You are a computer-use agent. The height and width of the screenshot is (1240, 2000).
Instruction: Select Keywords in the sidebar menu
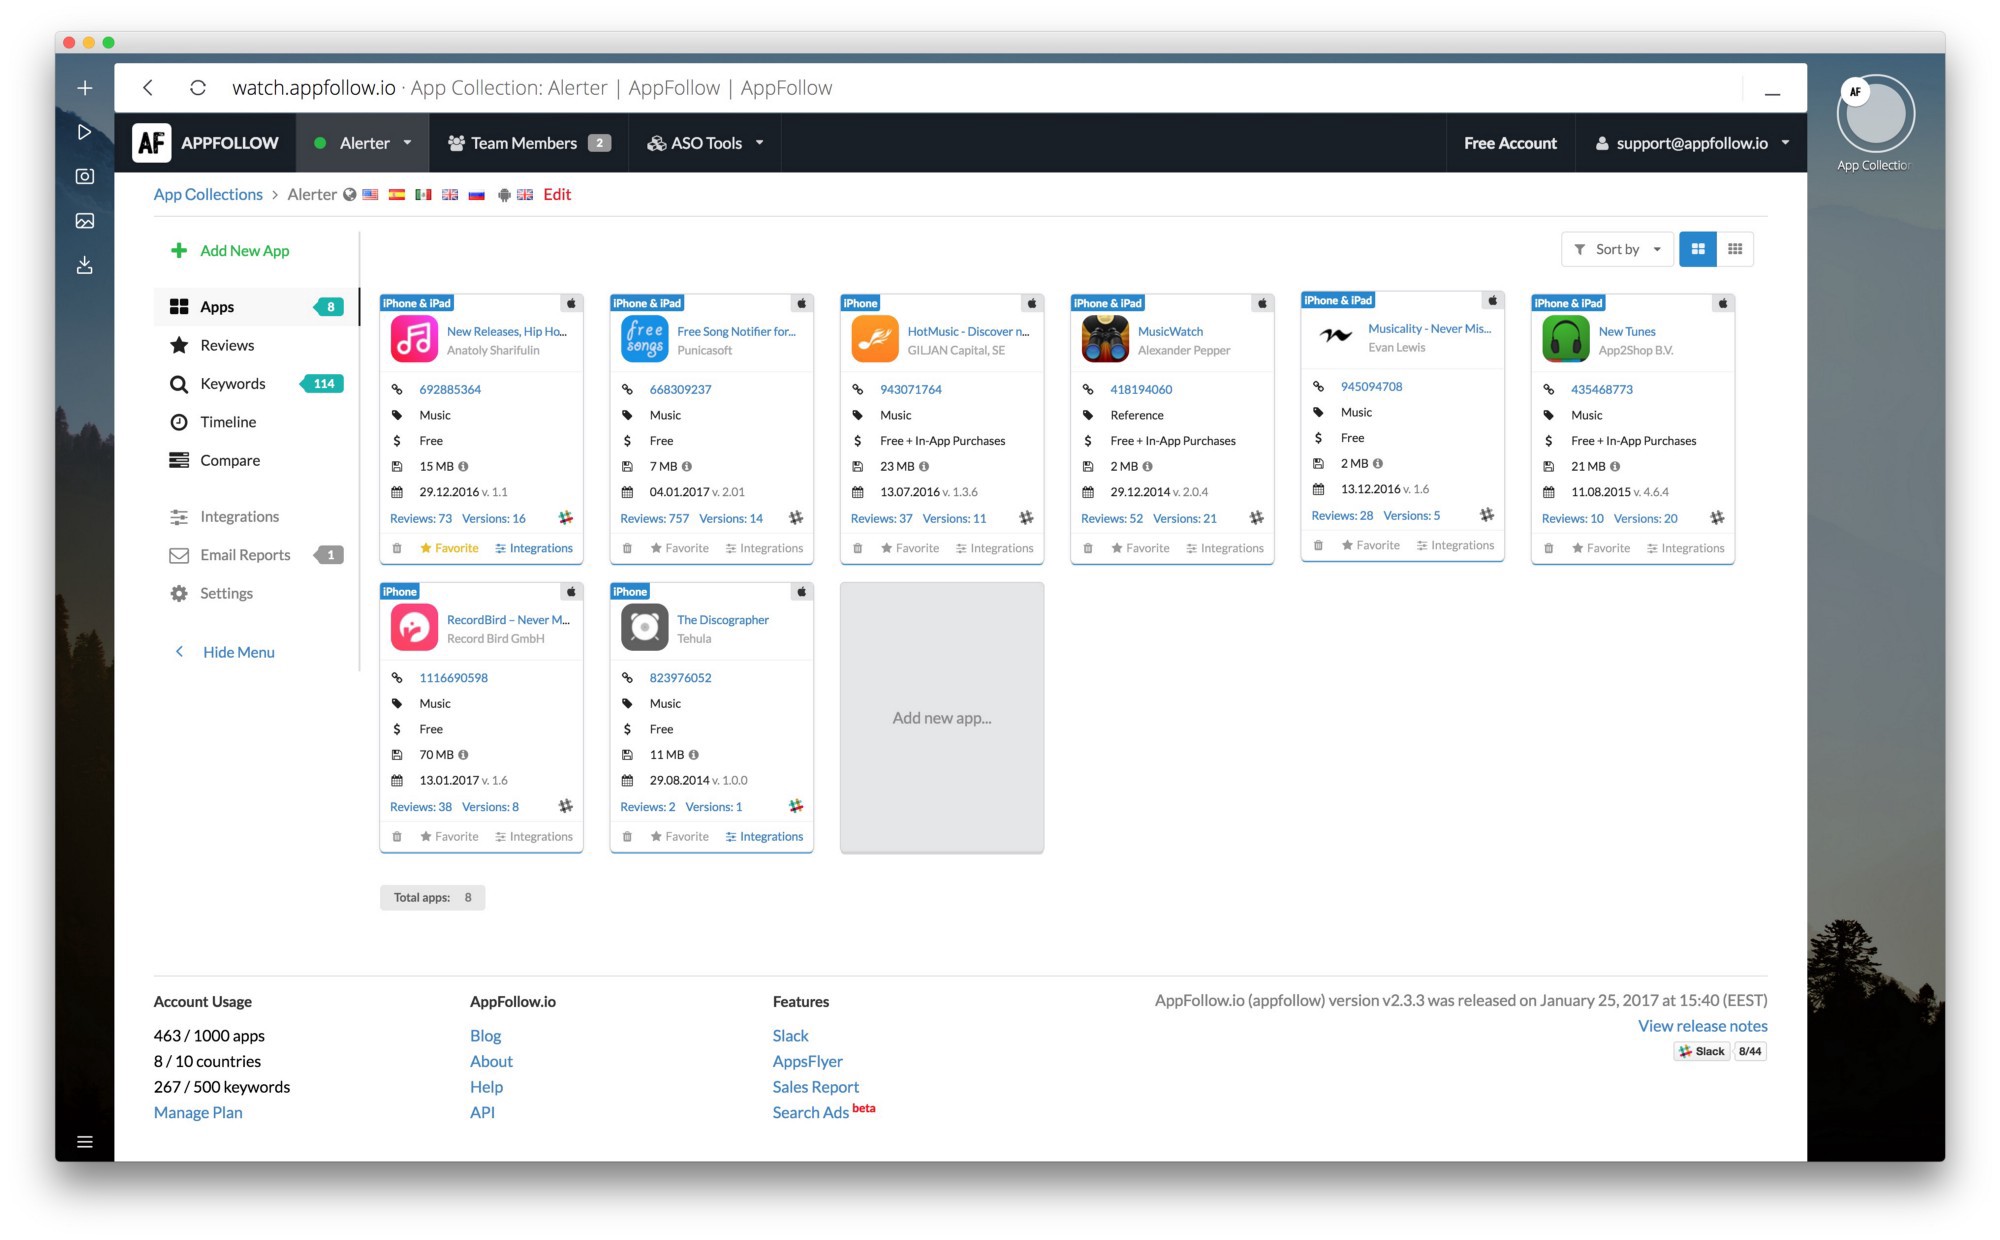pyautogui.click(x=232, y=384)
